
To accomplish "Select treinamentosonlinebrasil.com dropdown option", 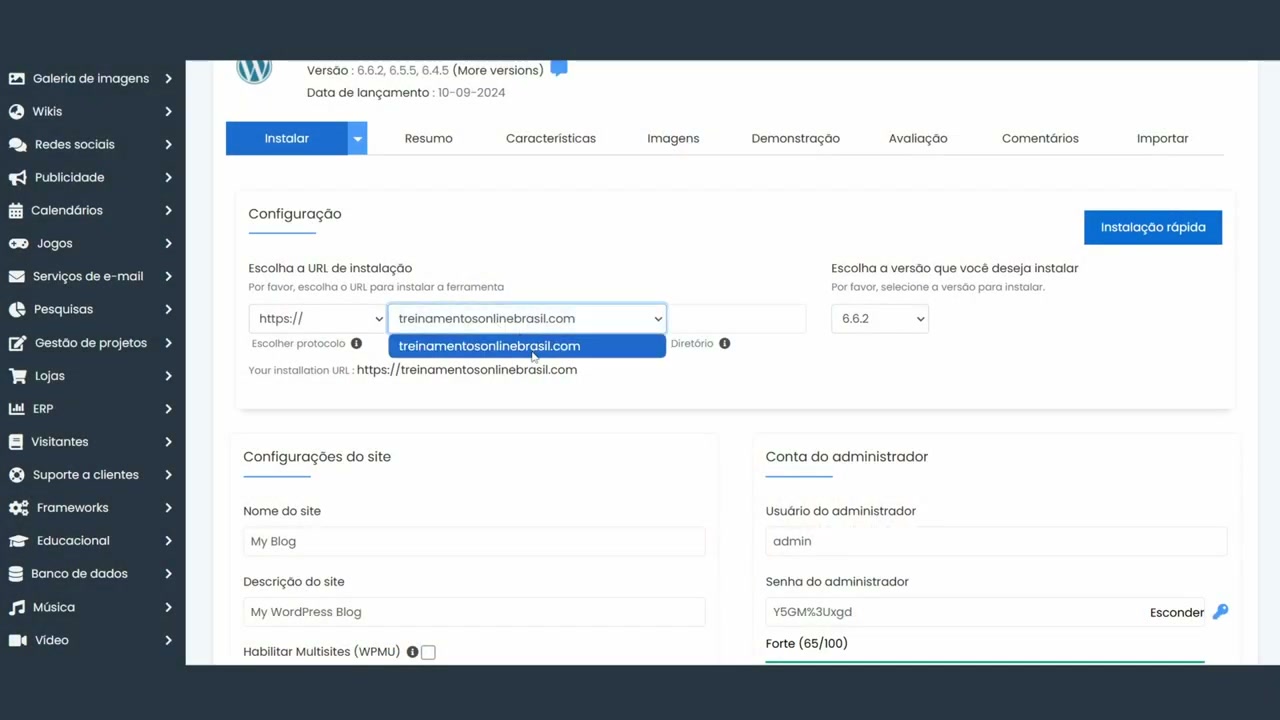I will coord(527,346).
